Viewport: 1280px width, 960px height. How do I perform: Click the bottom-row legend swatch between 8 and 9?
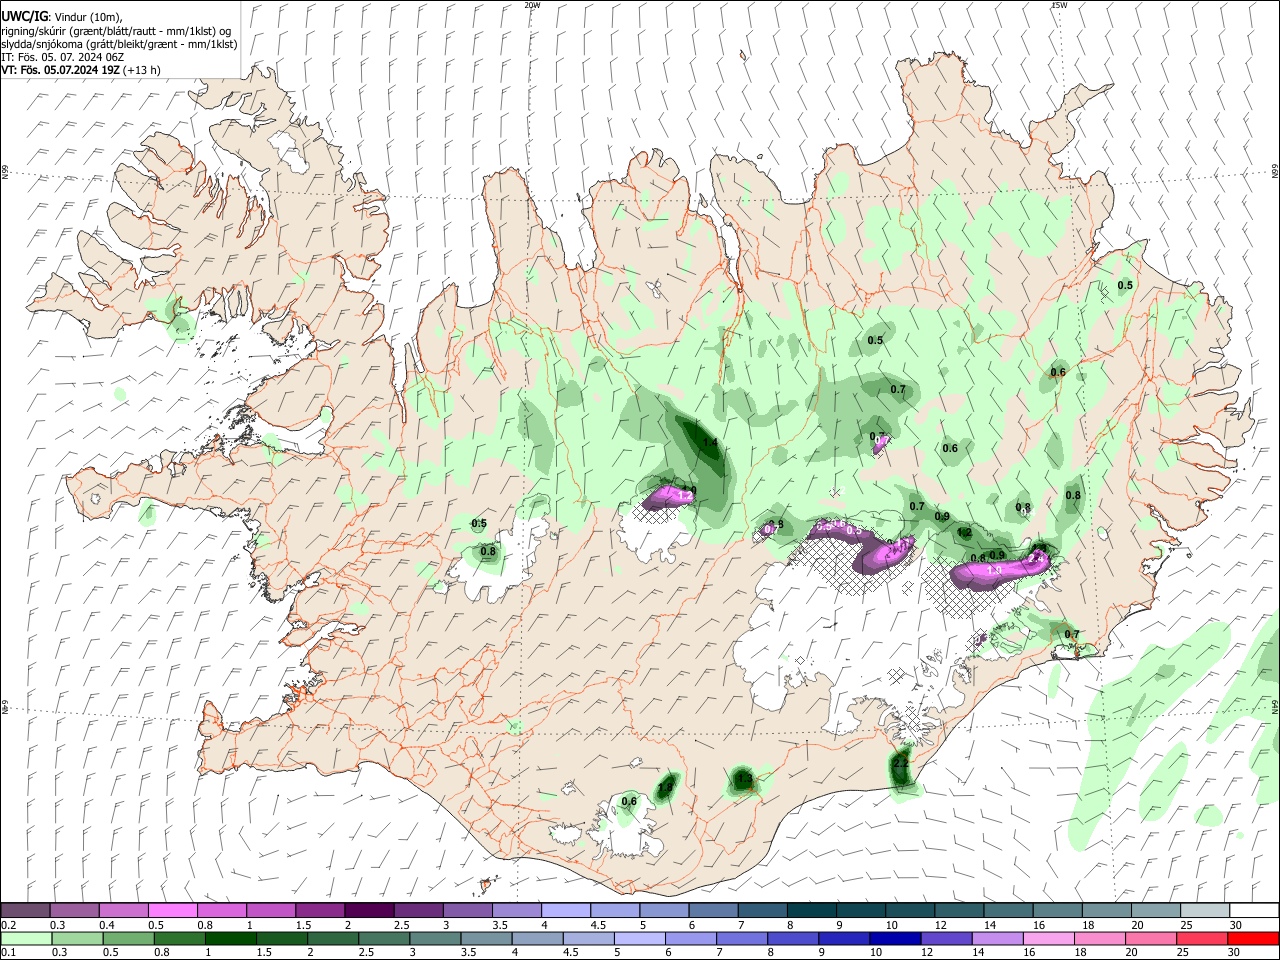tap(792, 938)
